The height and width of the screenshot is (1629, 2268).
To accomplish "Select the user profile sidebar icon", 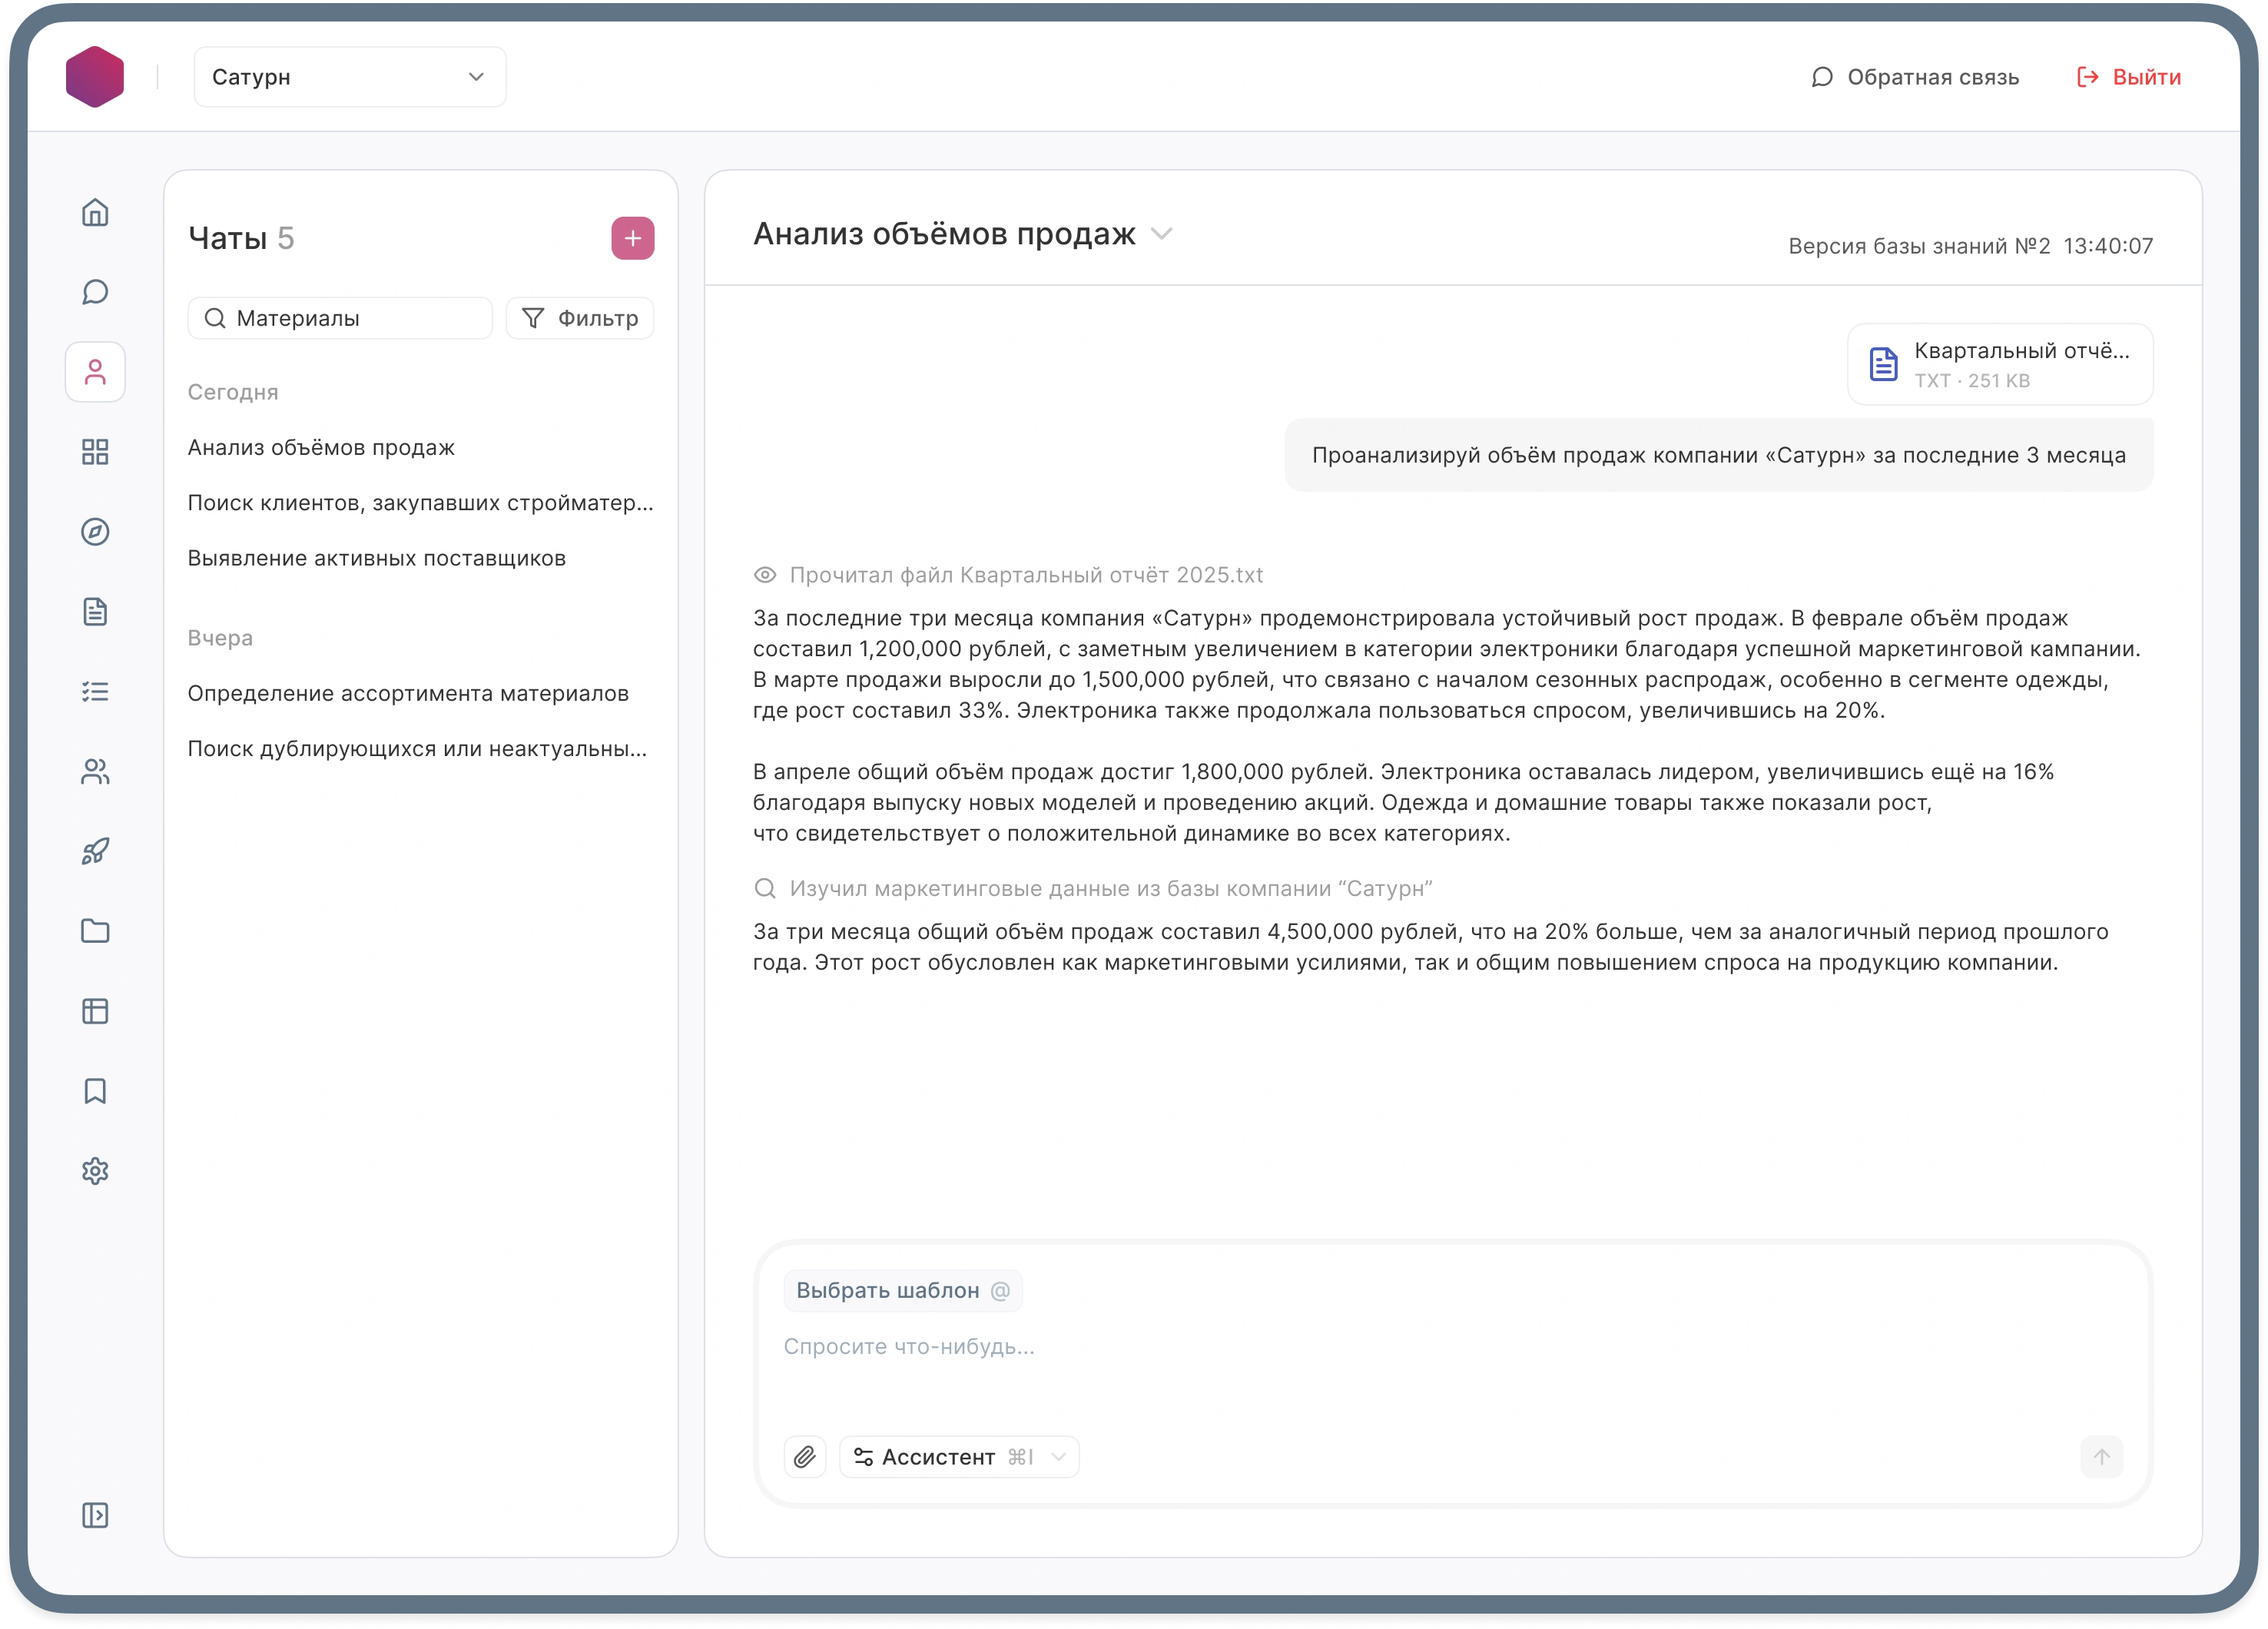I will click(x=95, y=372).
